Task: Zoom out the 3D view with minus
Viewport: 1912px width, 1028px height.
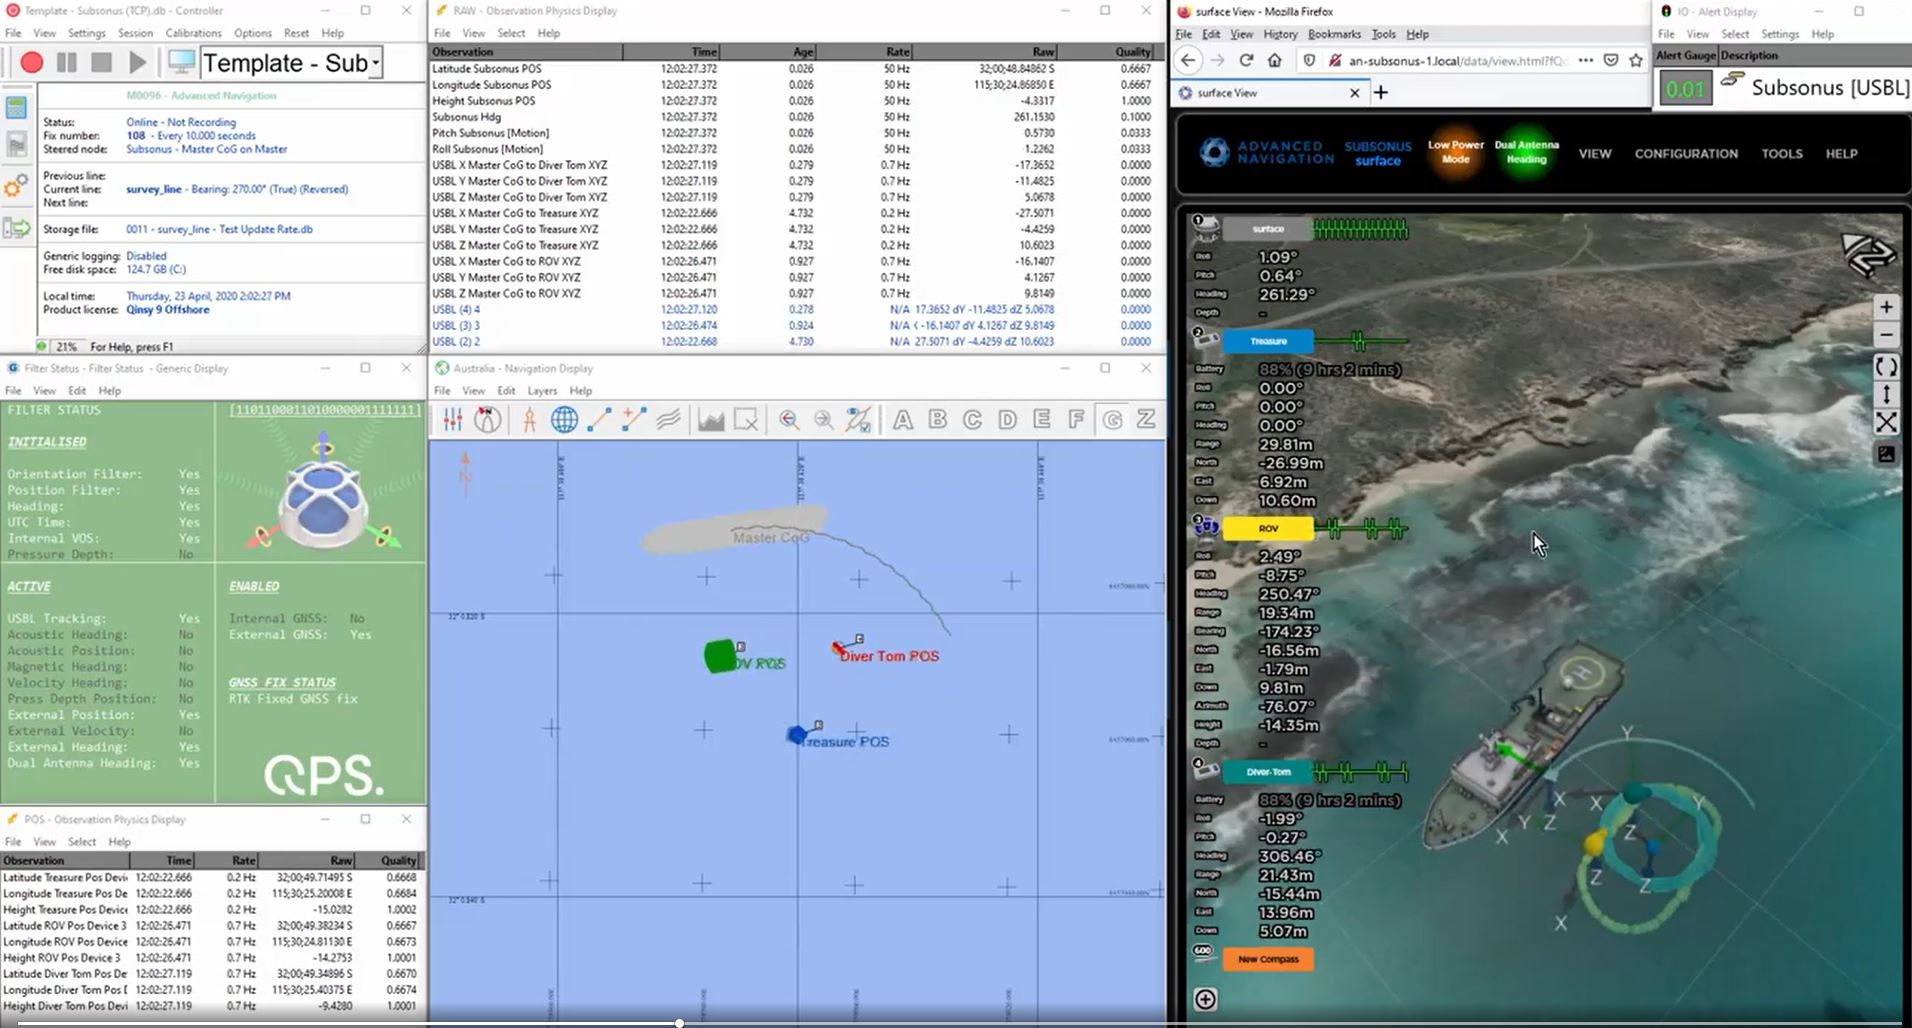Action: [1886, 336]
